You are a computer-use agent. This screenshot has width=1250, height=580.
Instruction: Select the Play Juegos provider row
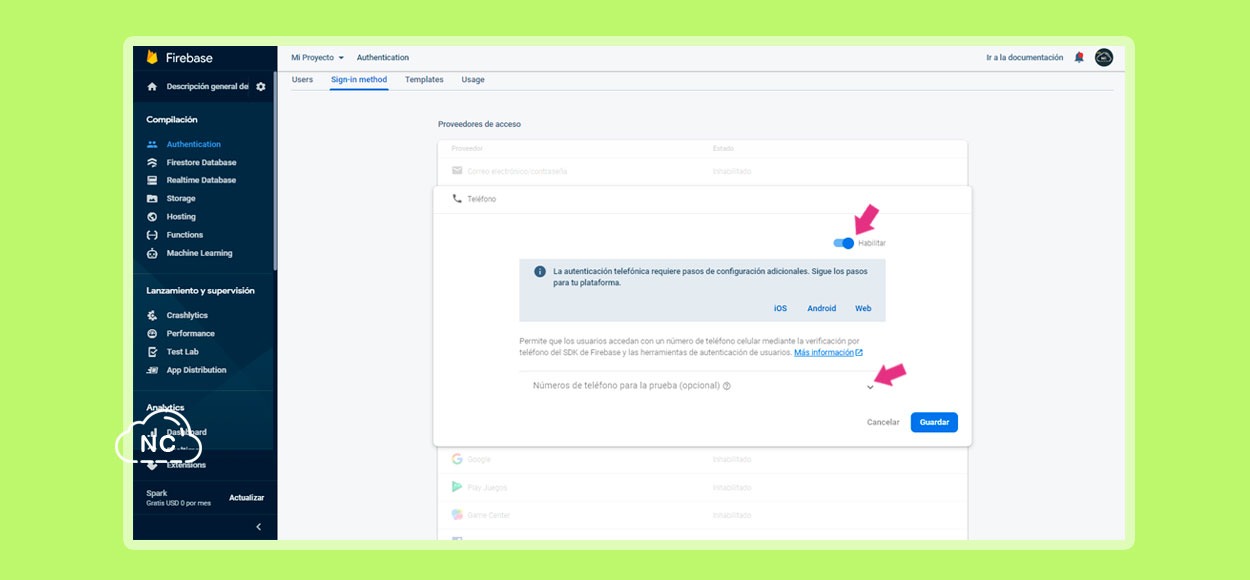click(x=702, y=488)
